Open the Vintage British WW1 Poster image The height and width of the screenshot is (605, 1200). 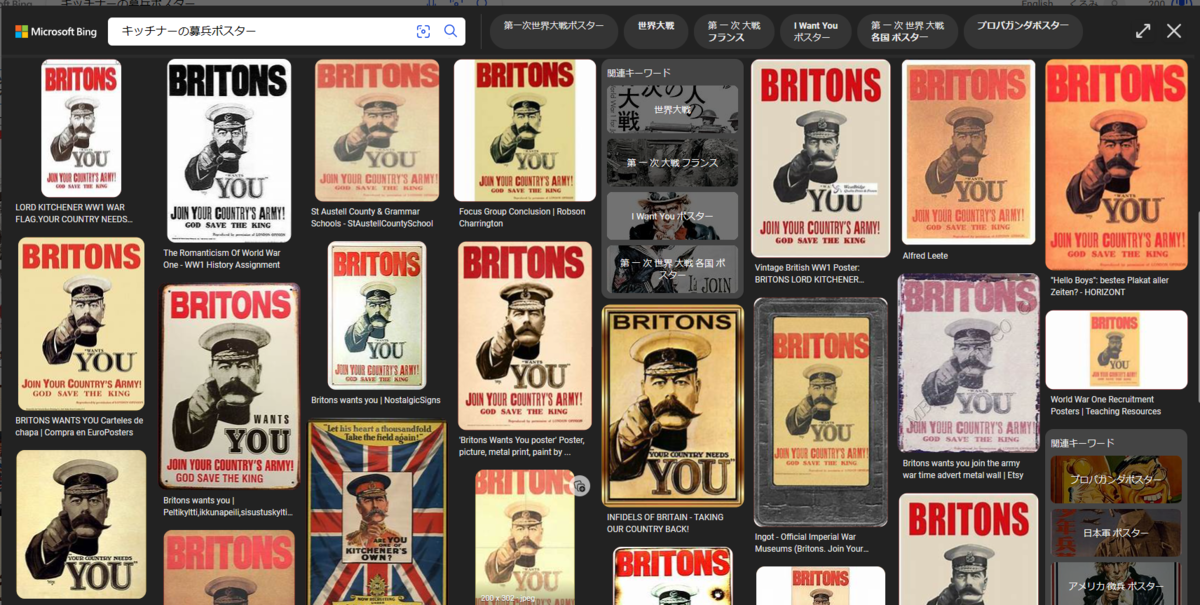(x=820, y=158)
